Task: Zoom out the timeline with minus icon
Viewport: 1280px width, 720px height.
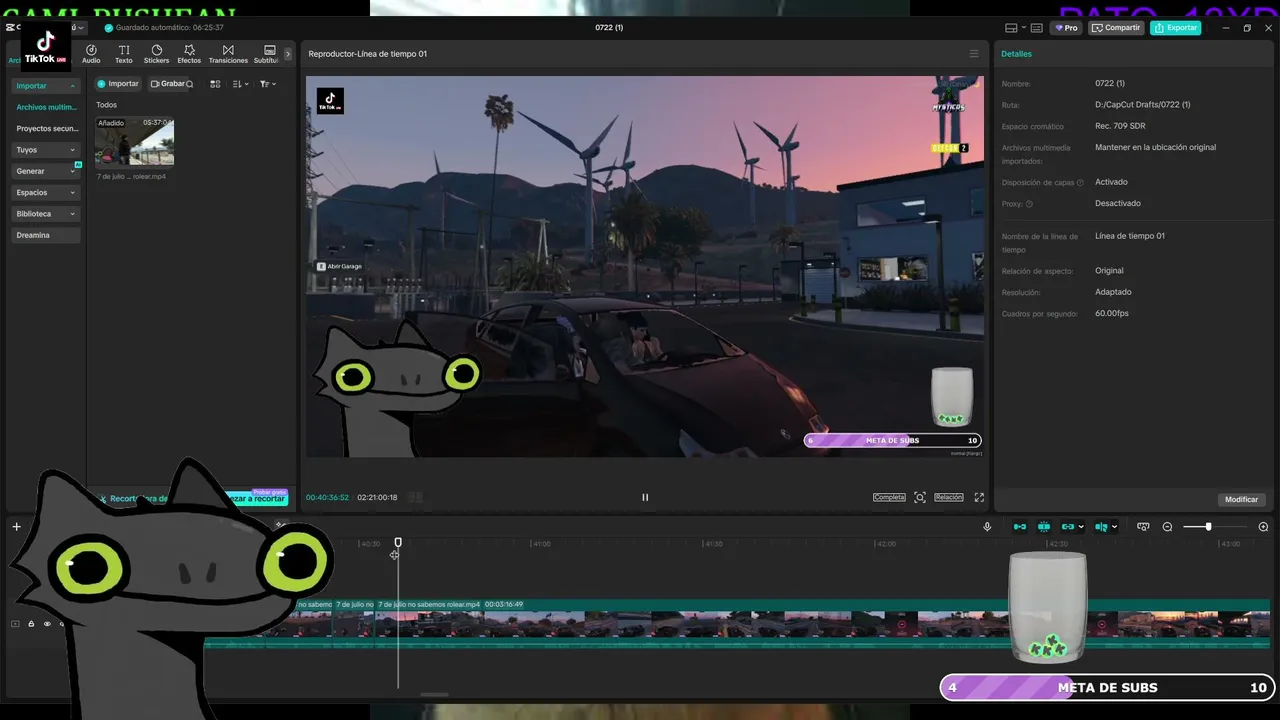Action: pyautogui.click(x=1167, y=527)
